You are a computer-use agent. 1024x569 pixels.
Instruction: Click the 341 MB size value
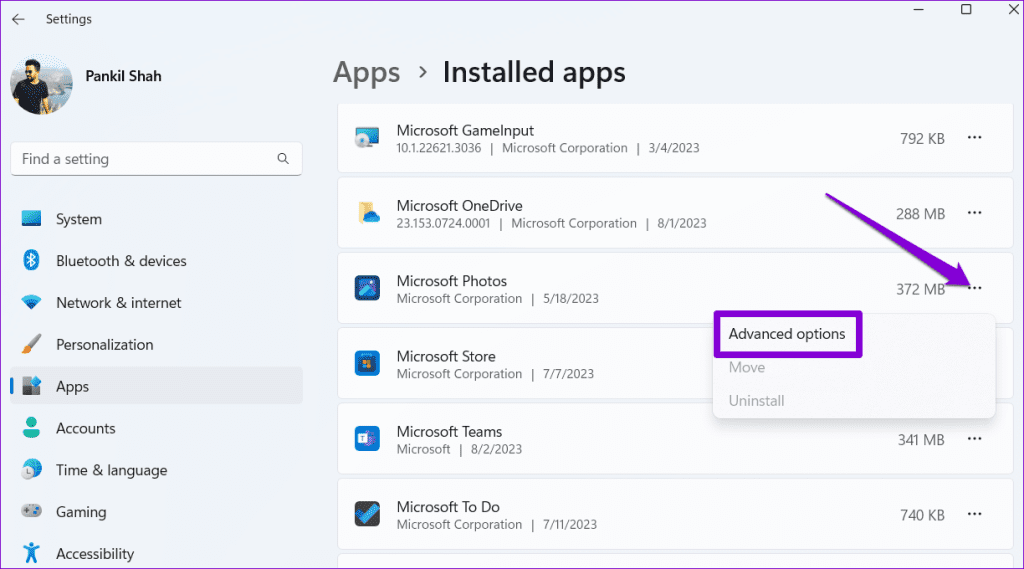pyautogui.click(x=921, y=440)
